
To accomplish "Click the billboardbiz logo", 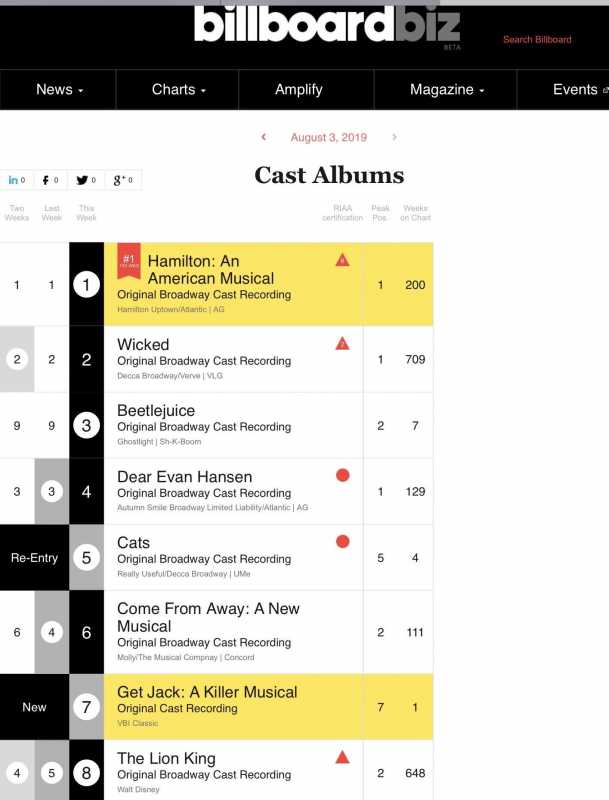I will (x=326, y=25).
